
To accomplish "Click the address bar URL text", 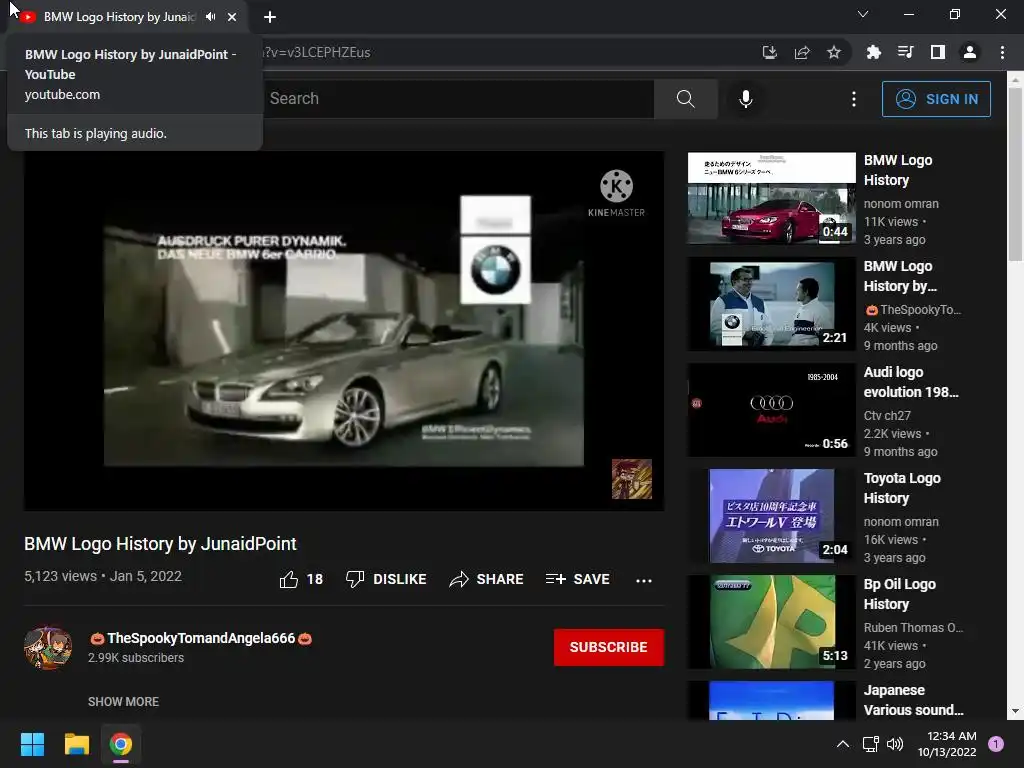I will click(317, 52).
